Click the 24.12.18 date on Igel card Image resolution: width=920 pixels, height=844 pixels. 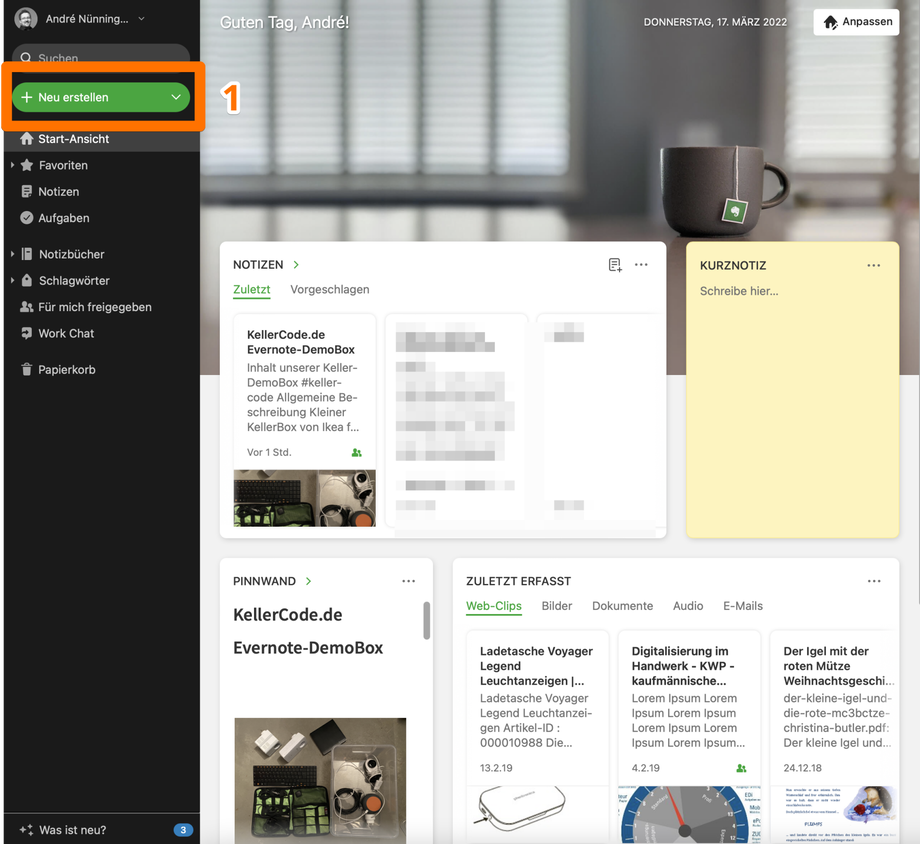802,768
